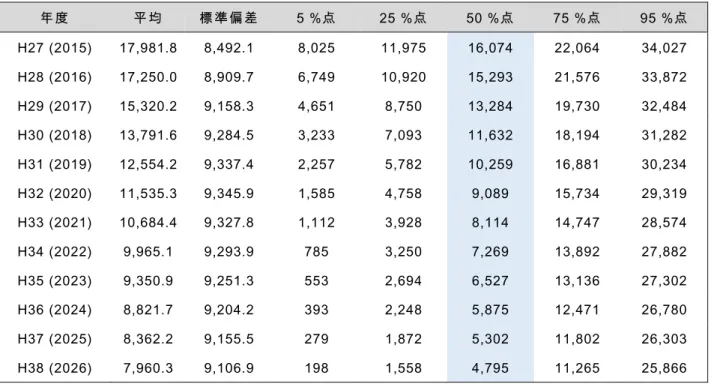Select the H30 (2018) row label
The height and width of the screenshot is (384, 711).
click(54, 136)
